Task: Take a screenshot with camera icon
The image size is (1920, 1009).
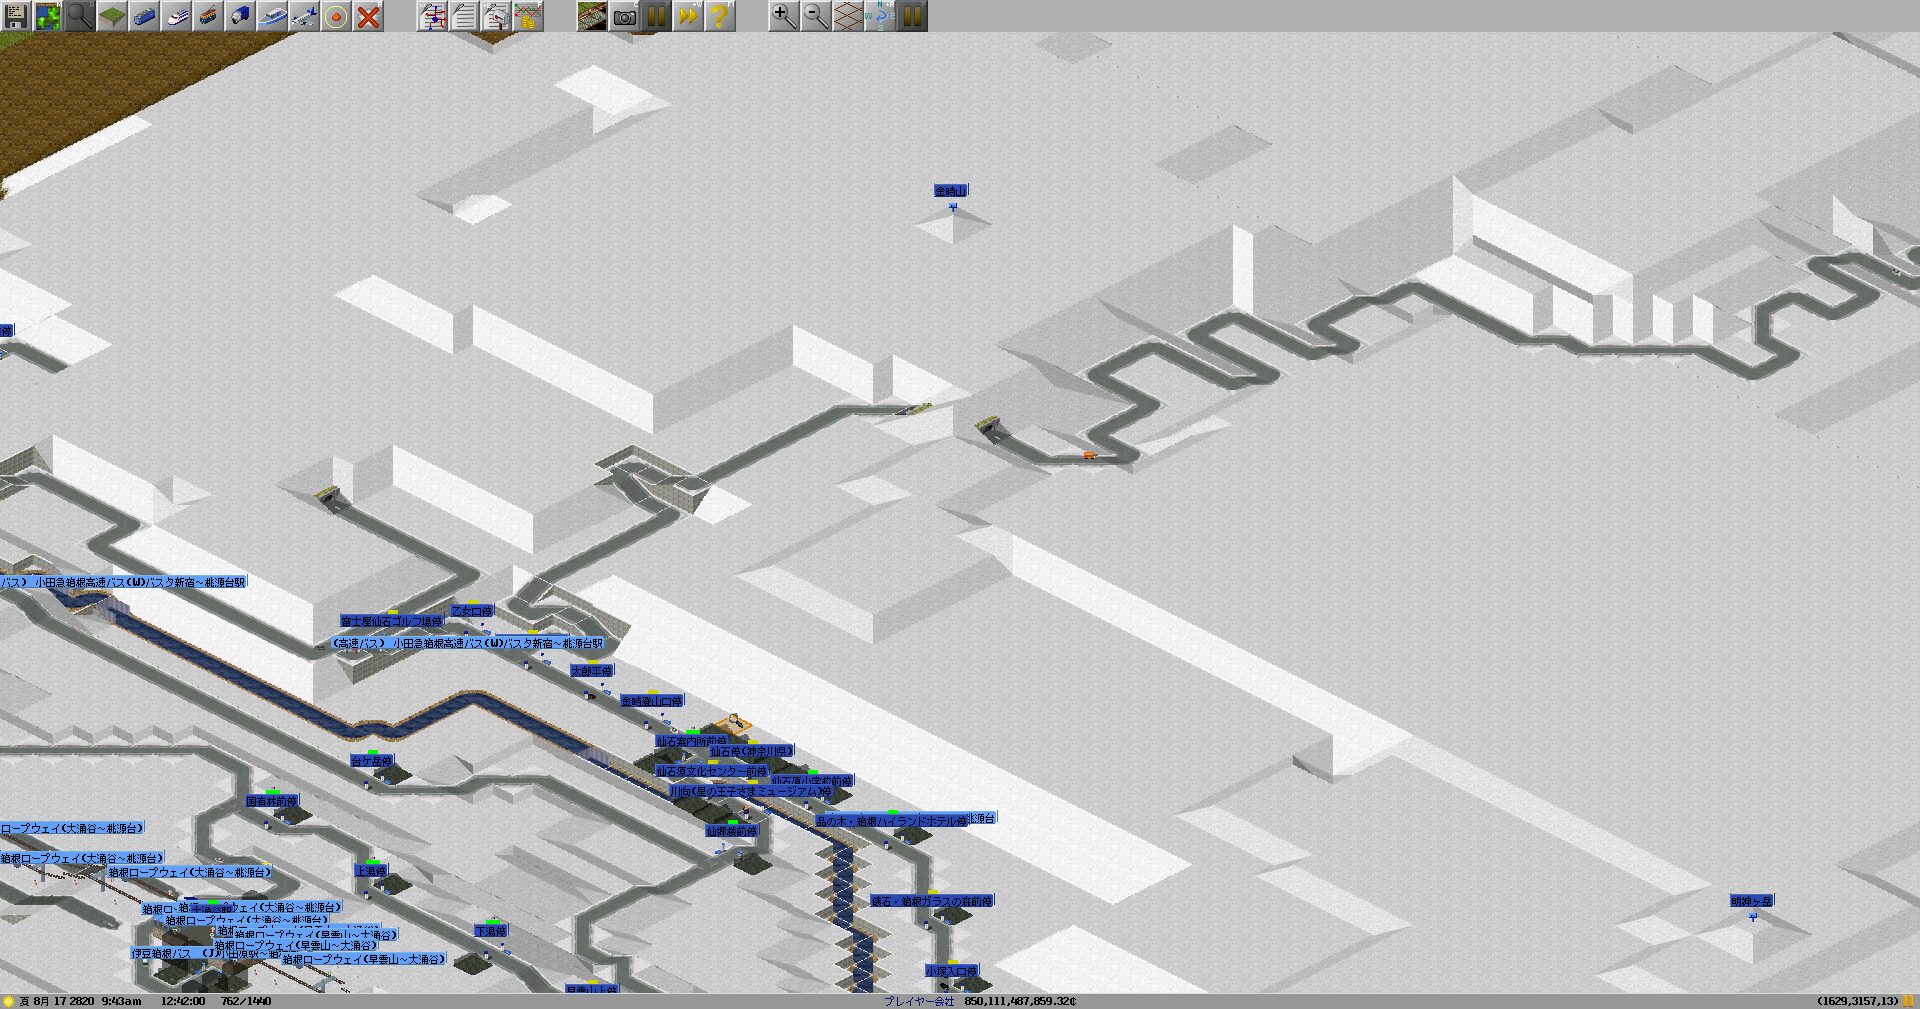Action: coord(624,16)
